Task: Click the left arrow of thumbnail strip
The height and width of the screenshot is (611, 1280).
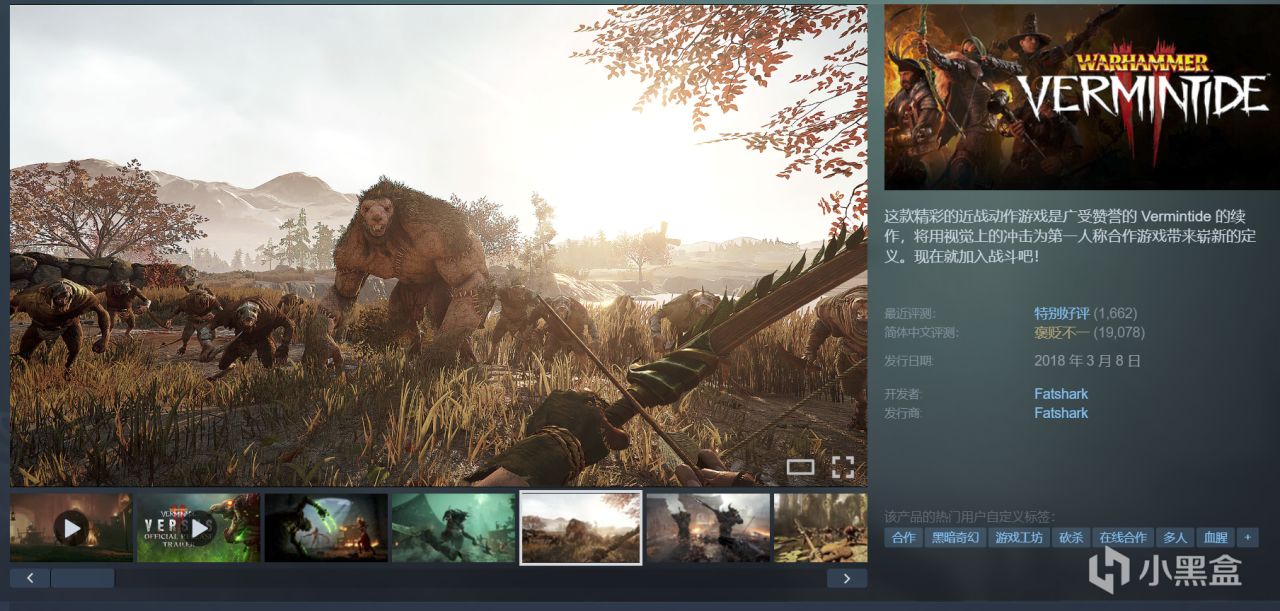Action: (x=30, y=578)
